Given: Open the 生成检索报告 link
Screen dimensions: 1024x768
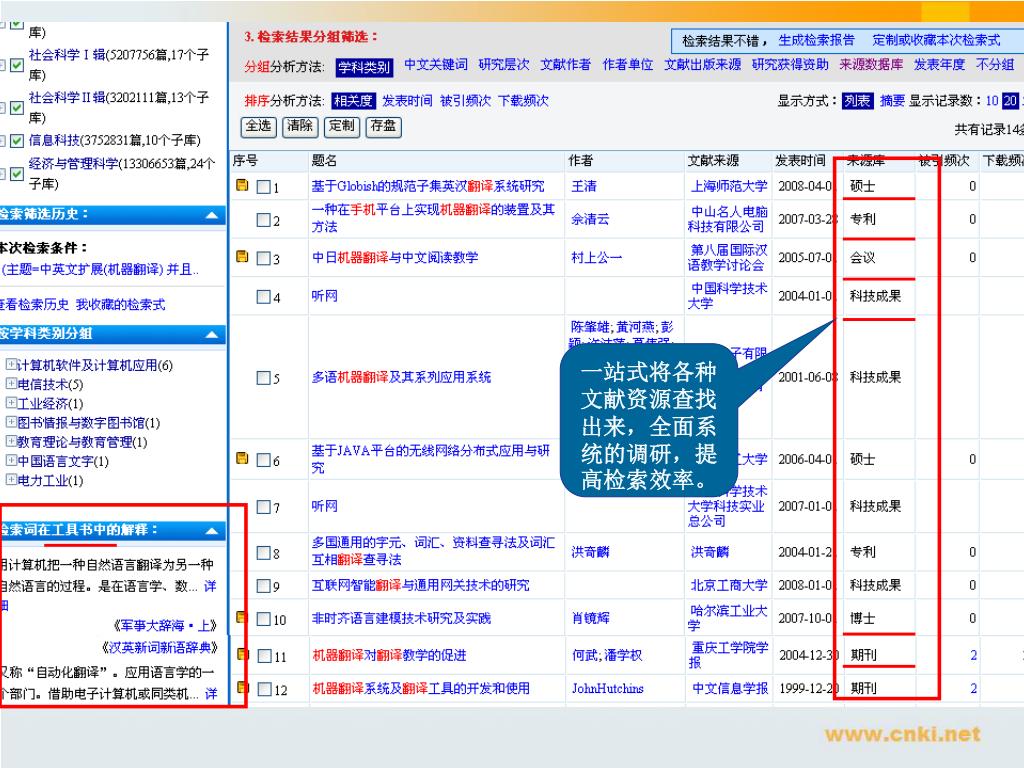Looking at the screenshot, I should coord(816,41).
